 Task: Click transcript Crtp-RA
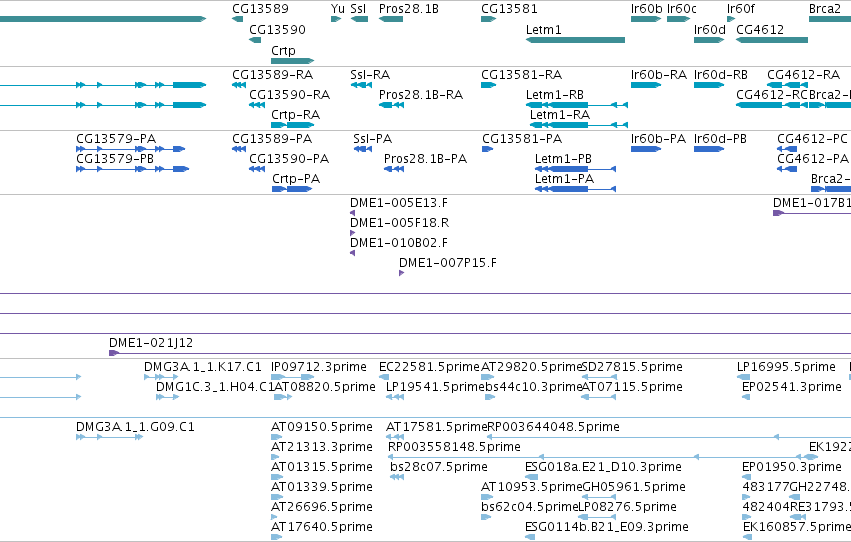(295, 114)
